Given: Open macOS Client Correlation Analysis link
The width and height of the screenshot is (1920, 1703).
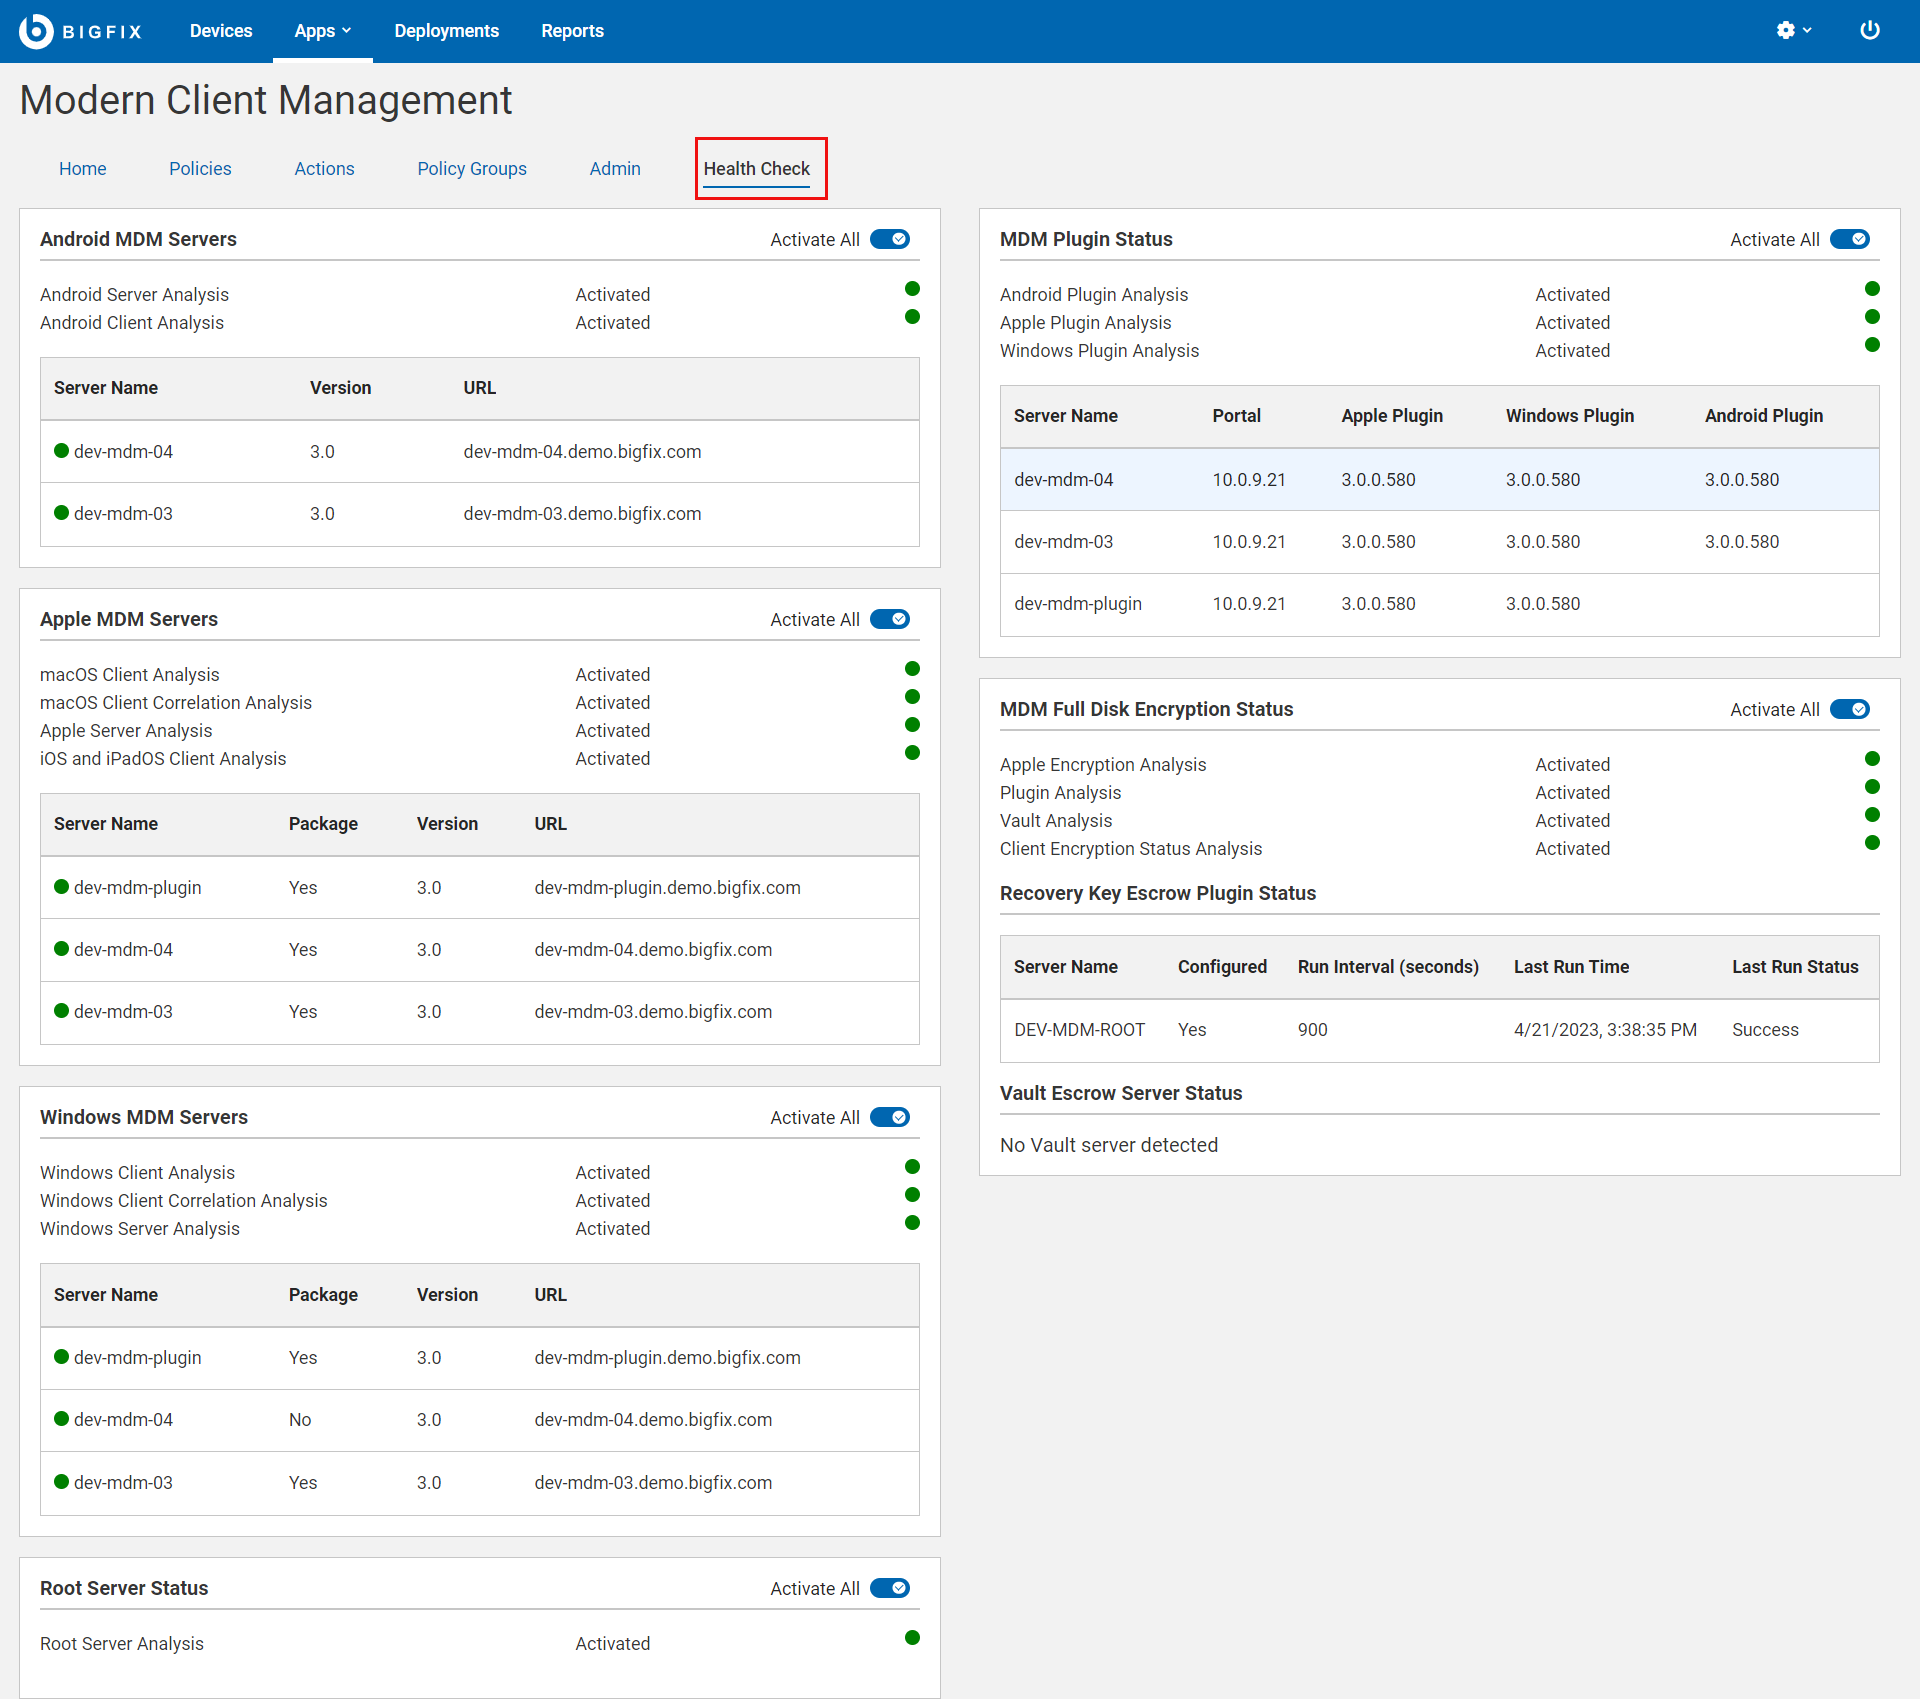Looking at the screenshot, I should (x=176, y=703).
